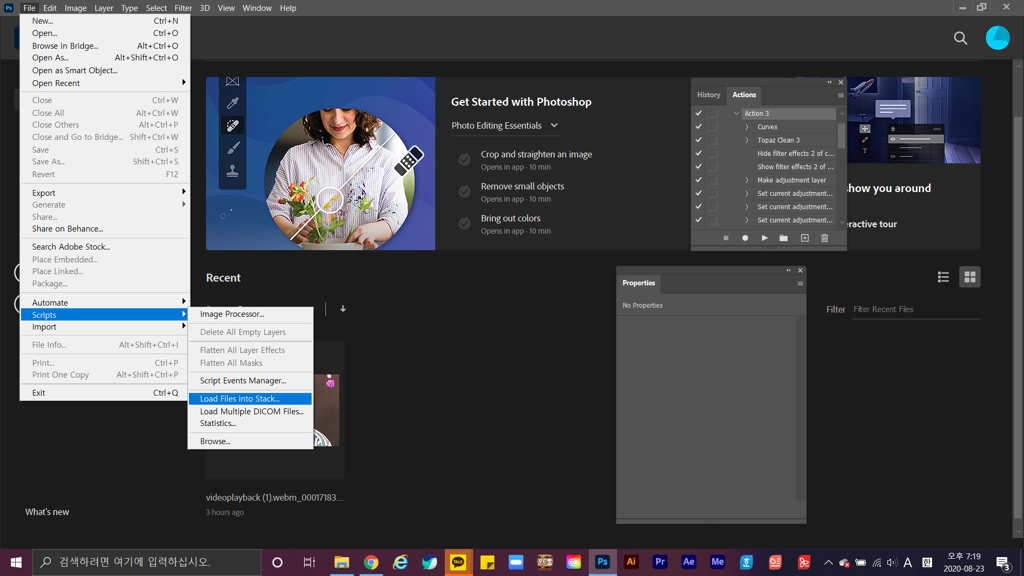Screen dimensions: 1024x576
Task: Toggle the checkmark for Make adjustment layer
Action: [x=698, y=180]
